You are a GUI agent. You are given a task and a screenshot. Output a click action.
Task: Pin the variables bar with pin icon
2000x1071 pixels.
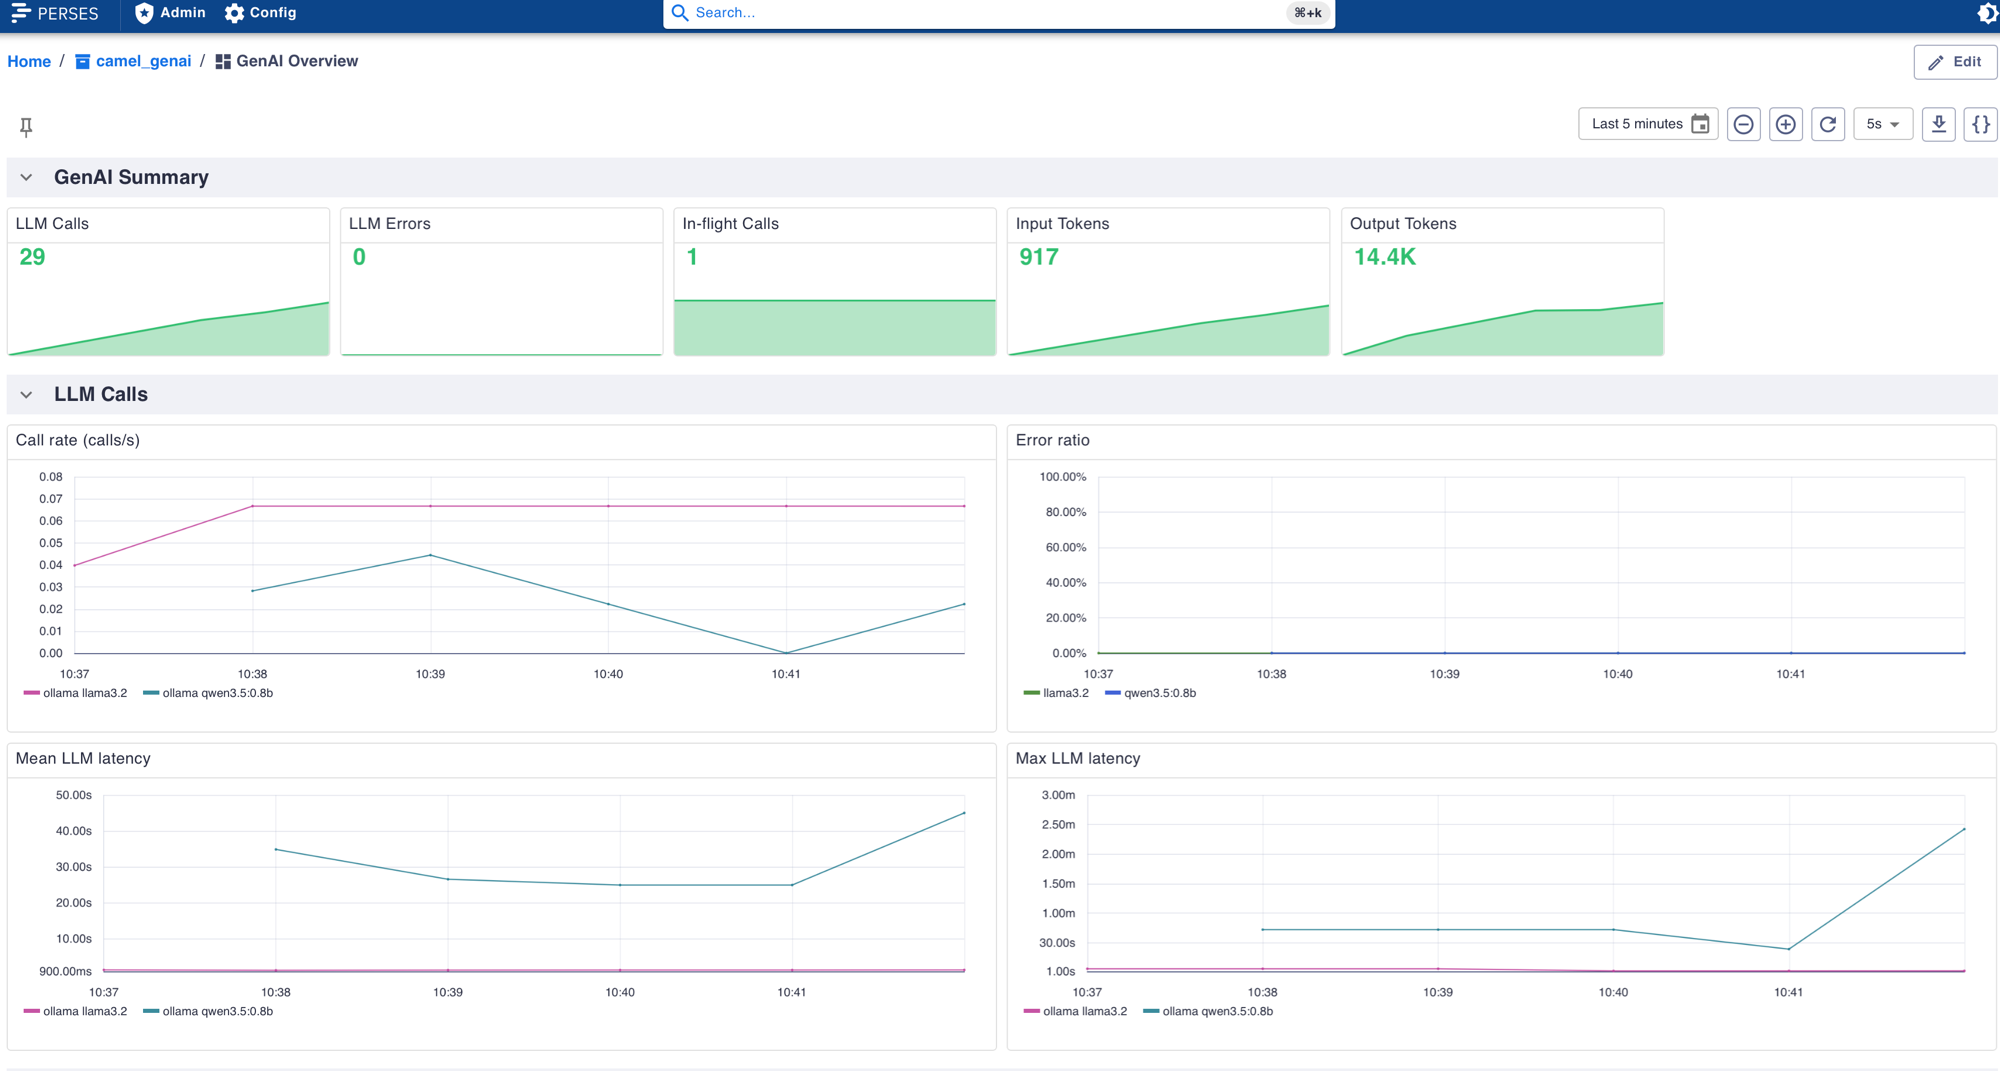pyautogui.click(x=26, y=126)
